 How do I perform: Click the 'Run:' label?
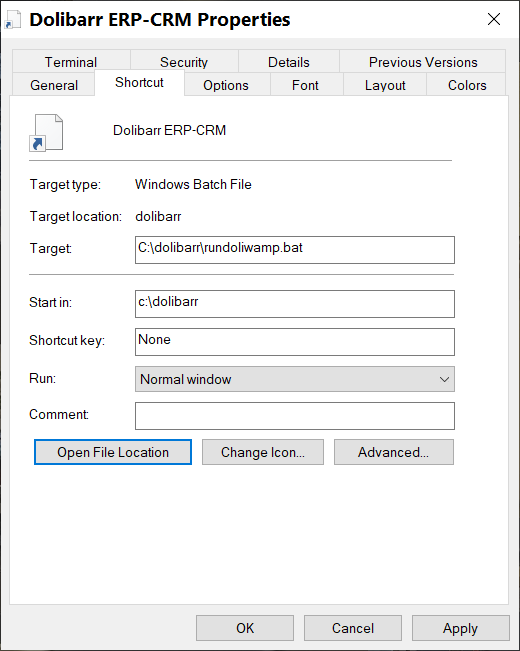(42, 378)
